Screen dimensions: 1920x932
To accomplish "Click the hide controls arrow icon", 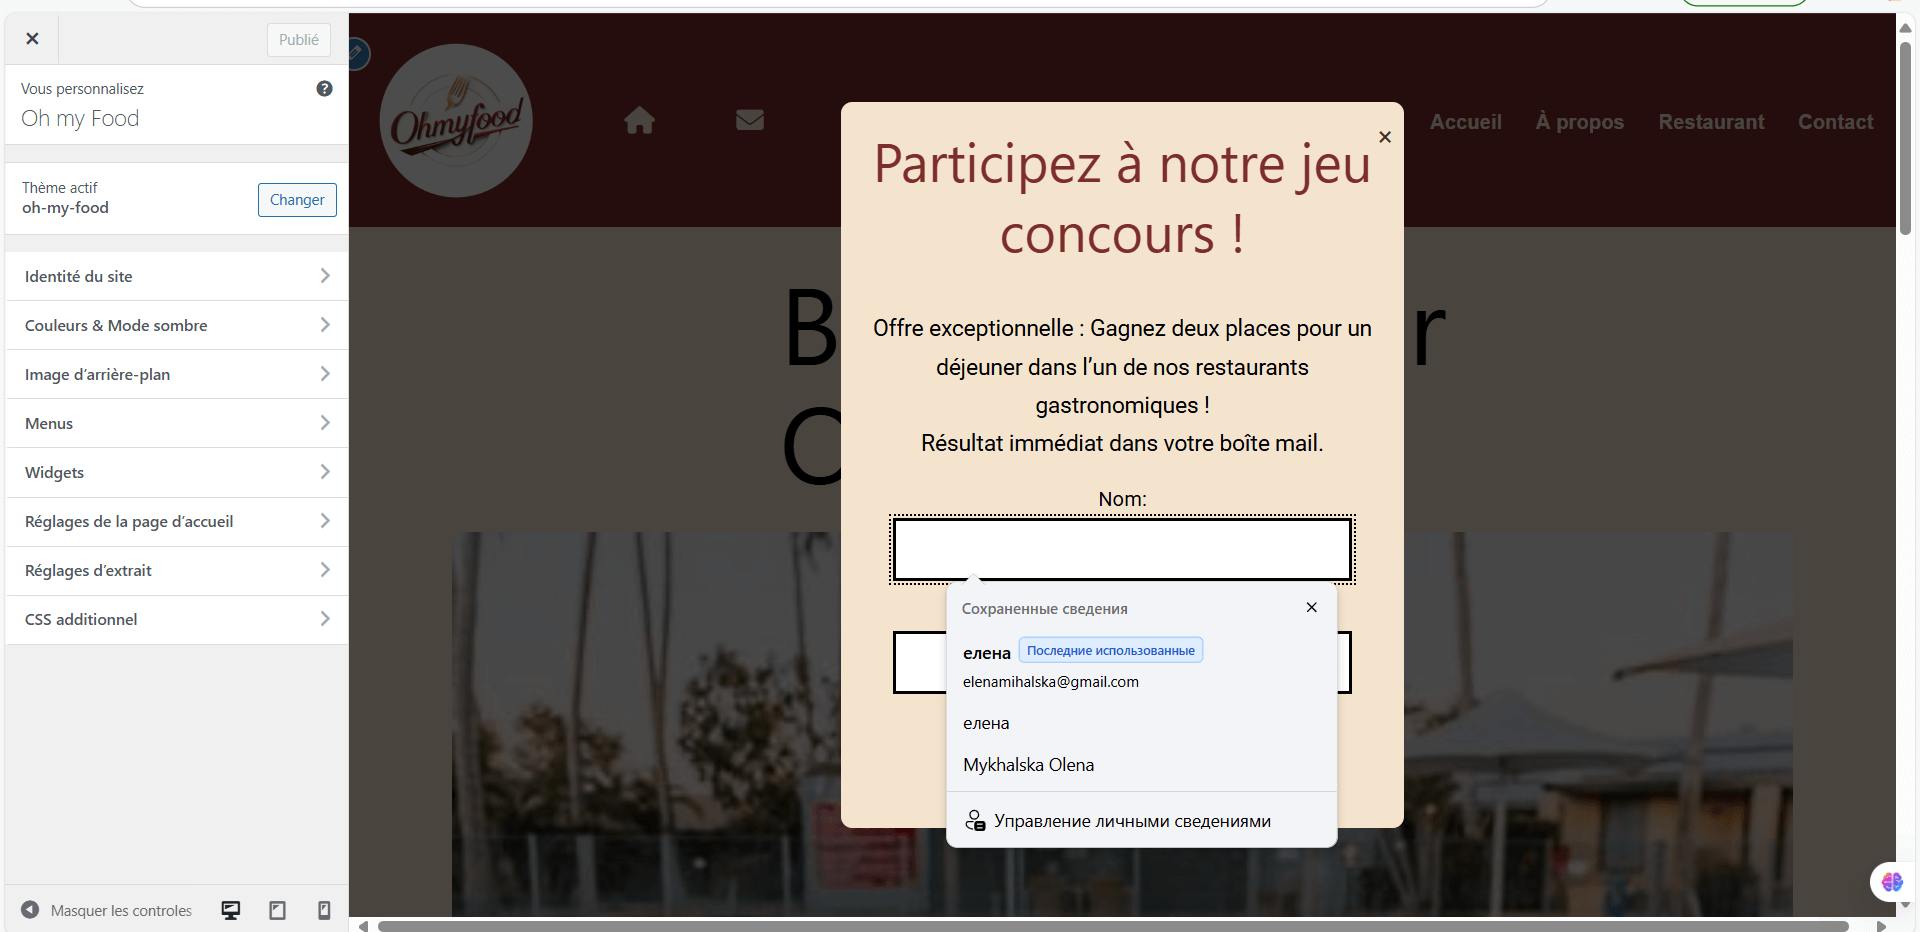I will 29,910.
